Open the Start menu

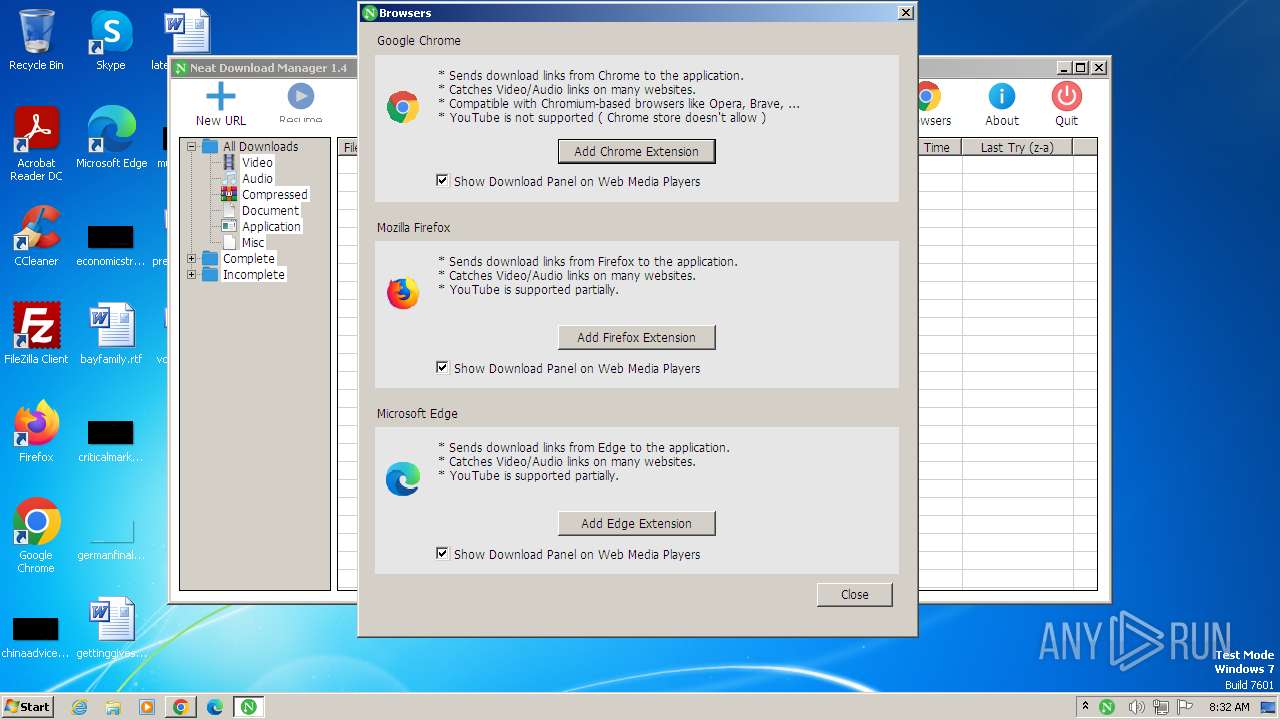coord(28,706)
